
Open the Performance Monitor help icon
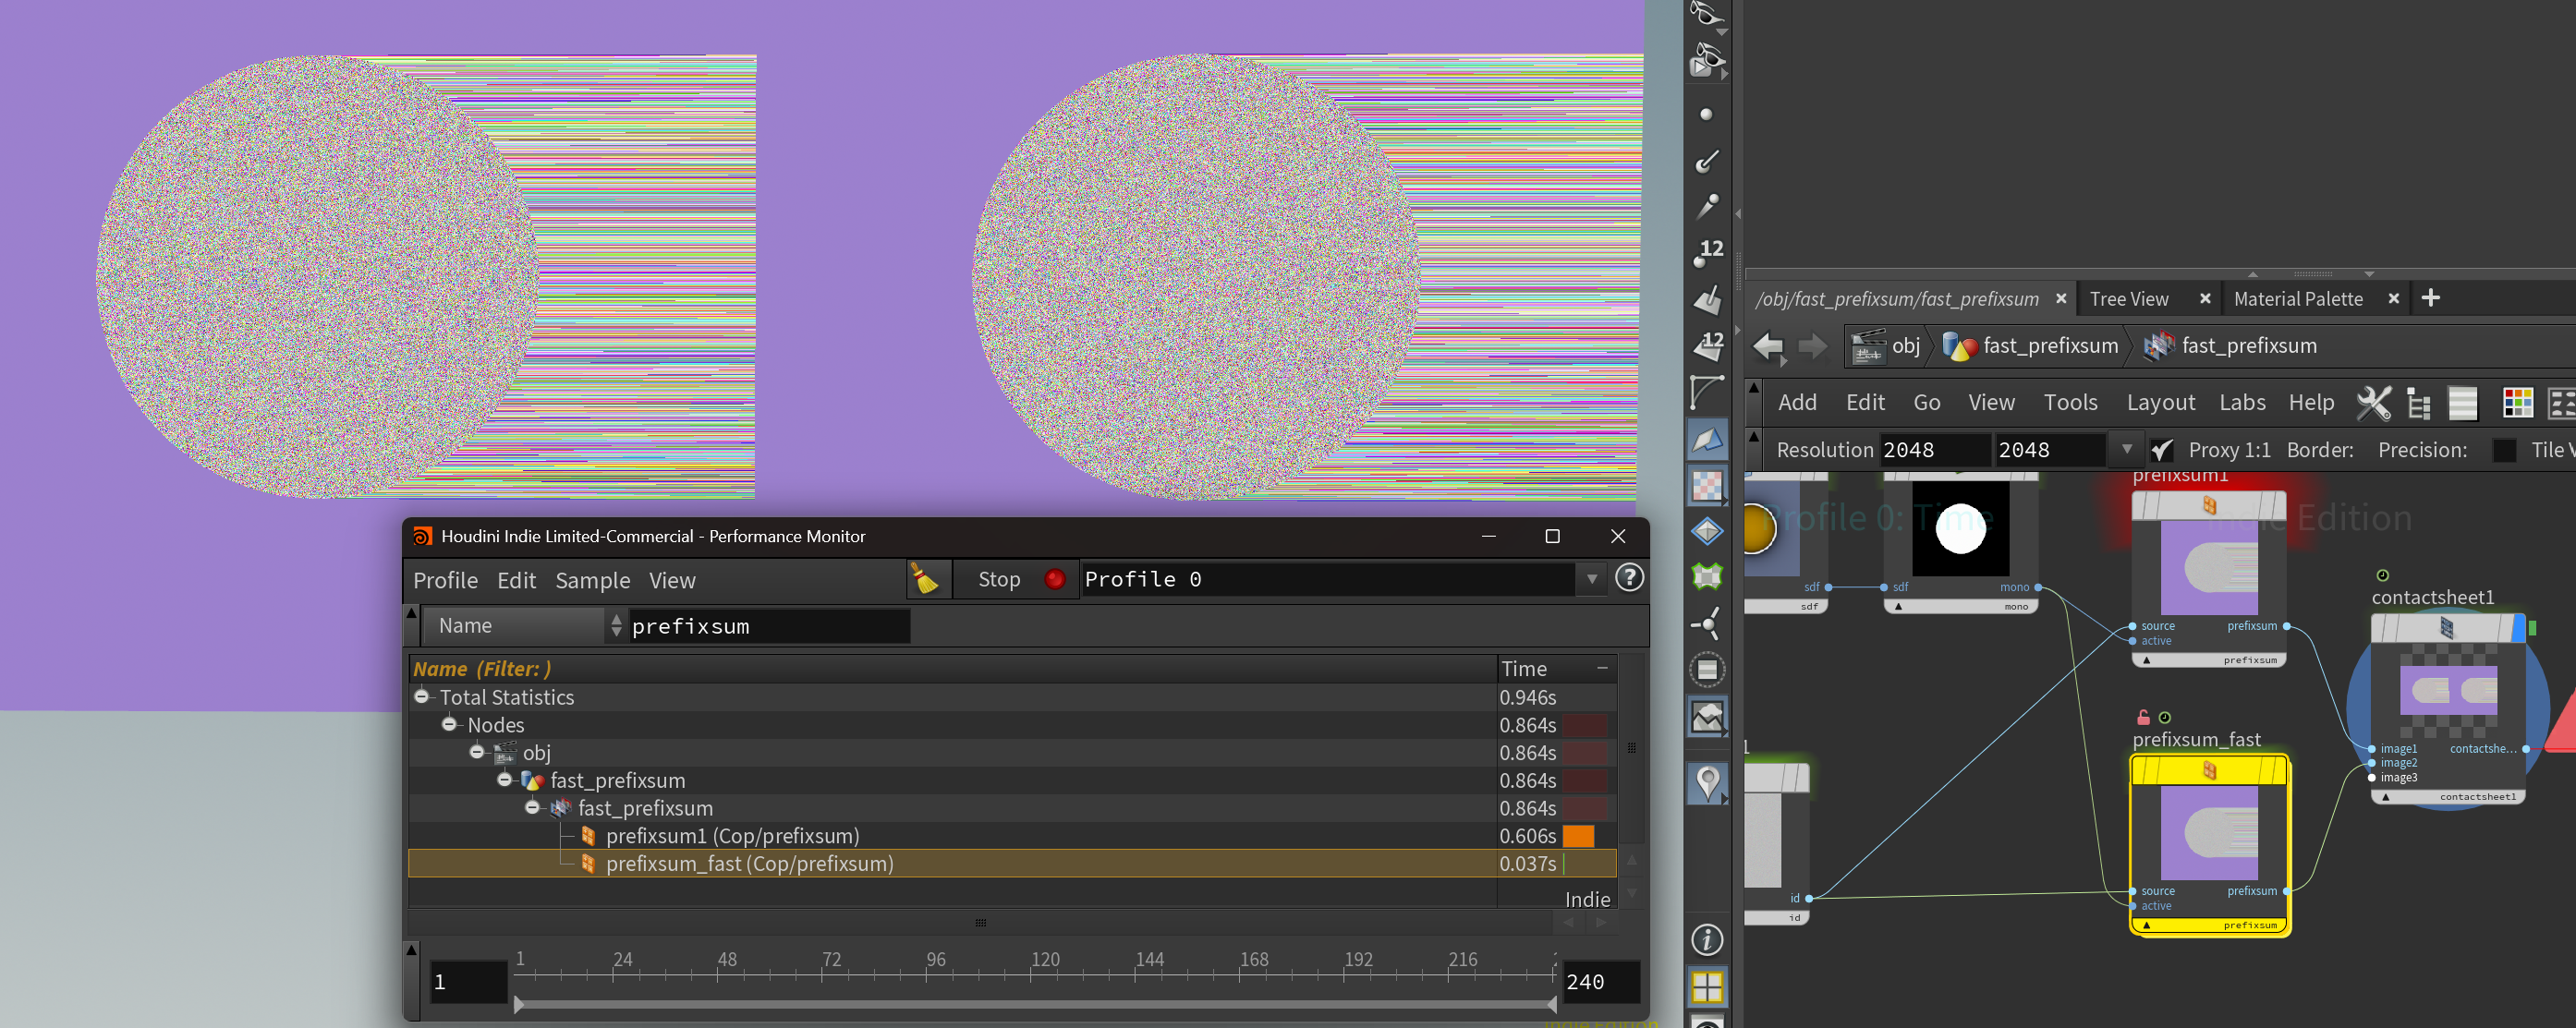point(1629,578)
